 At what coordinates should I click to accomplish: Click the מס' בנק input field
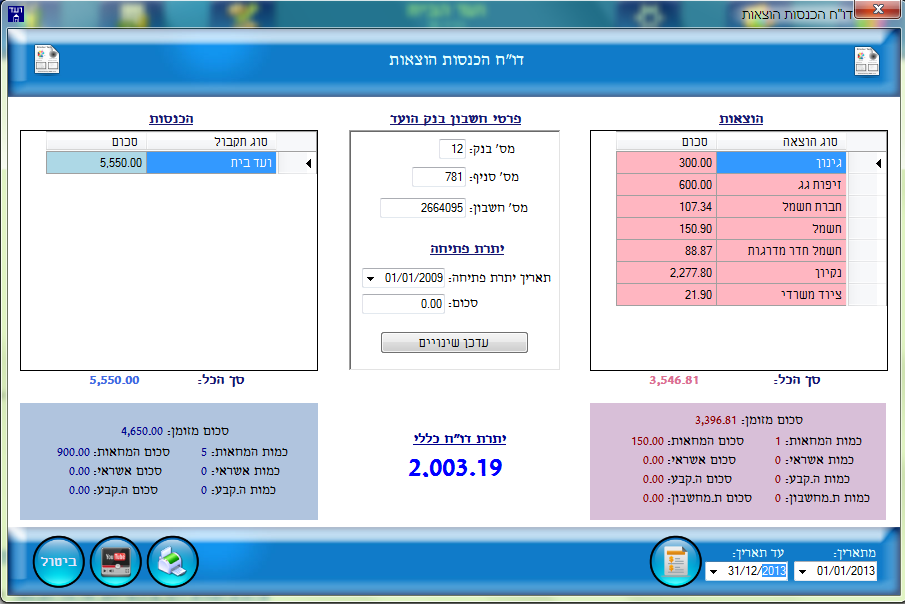(x=452, y=149)
